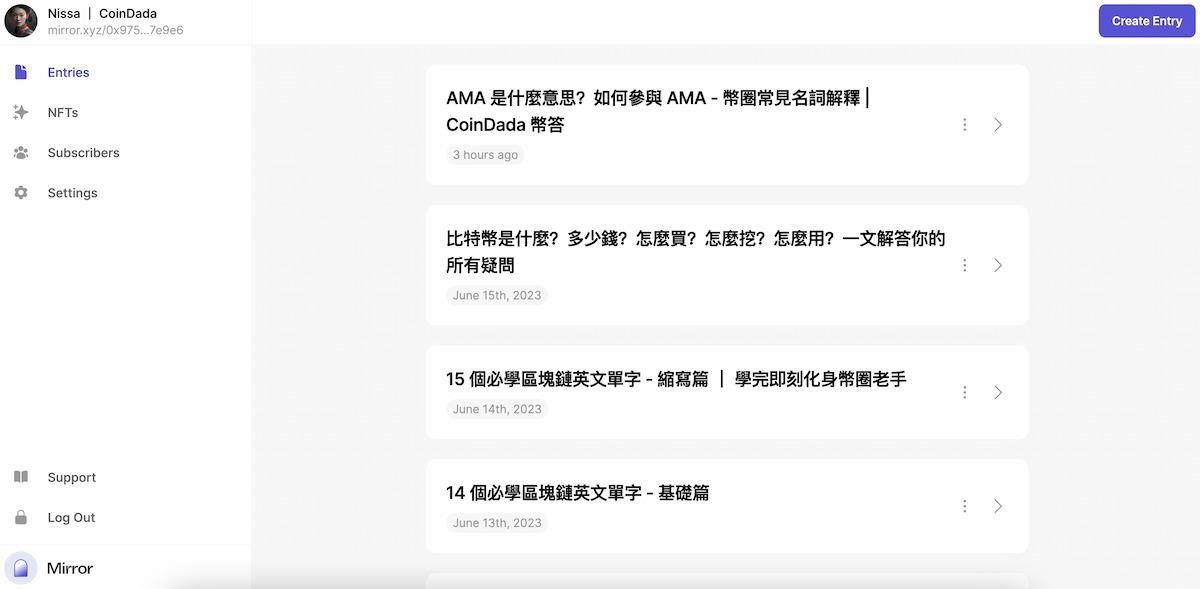Switch to the NFTs section
Screen dimensions: 1200x589
point(62,112)
